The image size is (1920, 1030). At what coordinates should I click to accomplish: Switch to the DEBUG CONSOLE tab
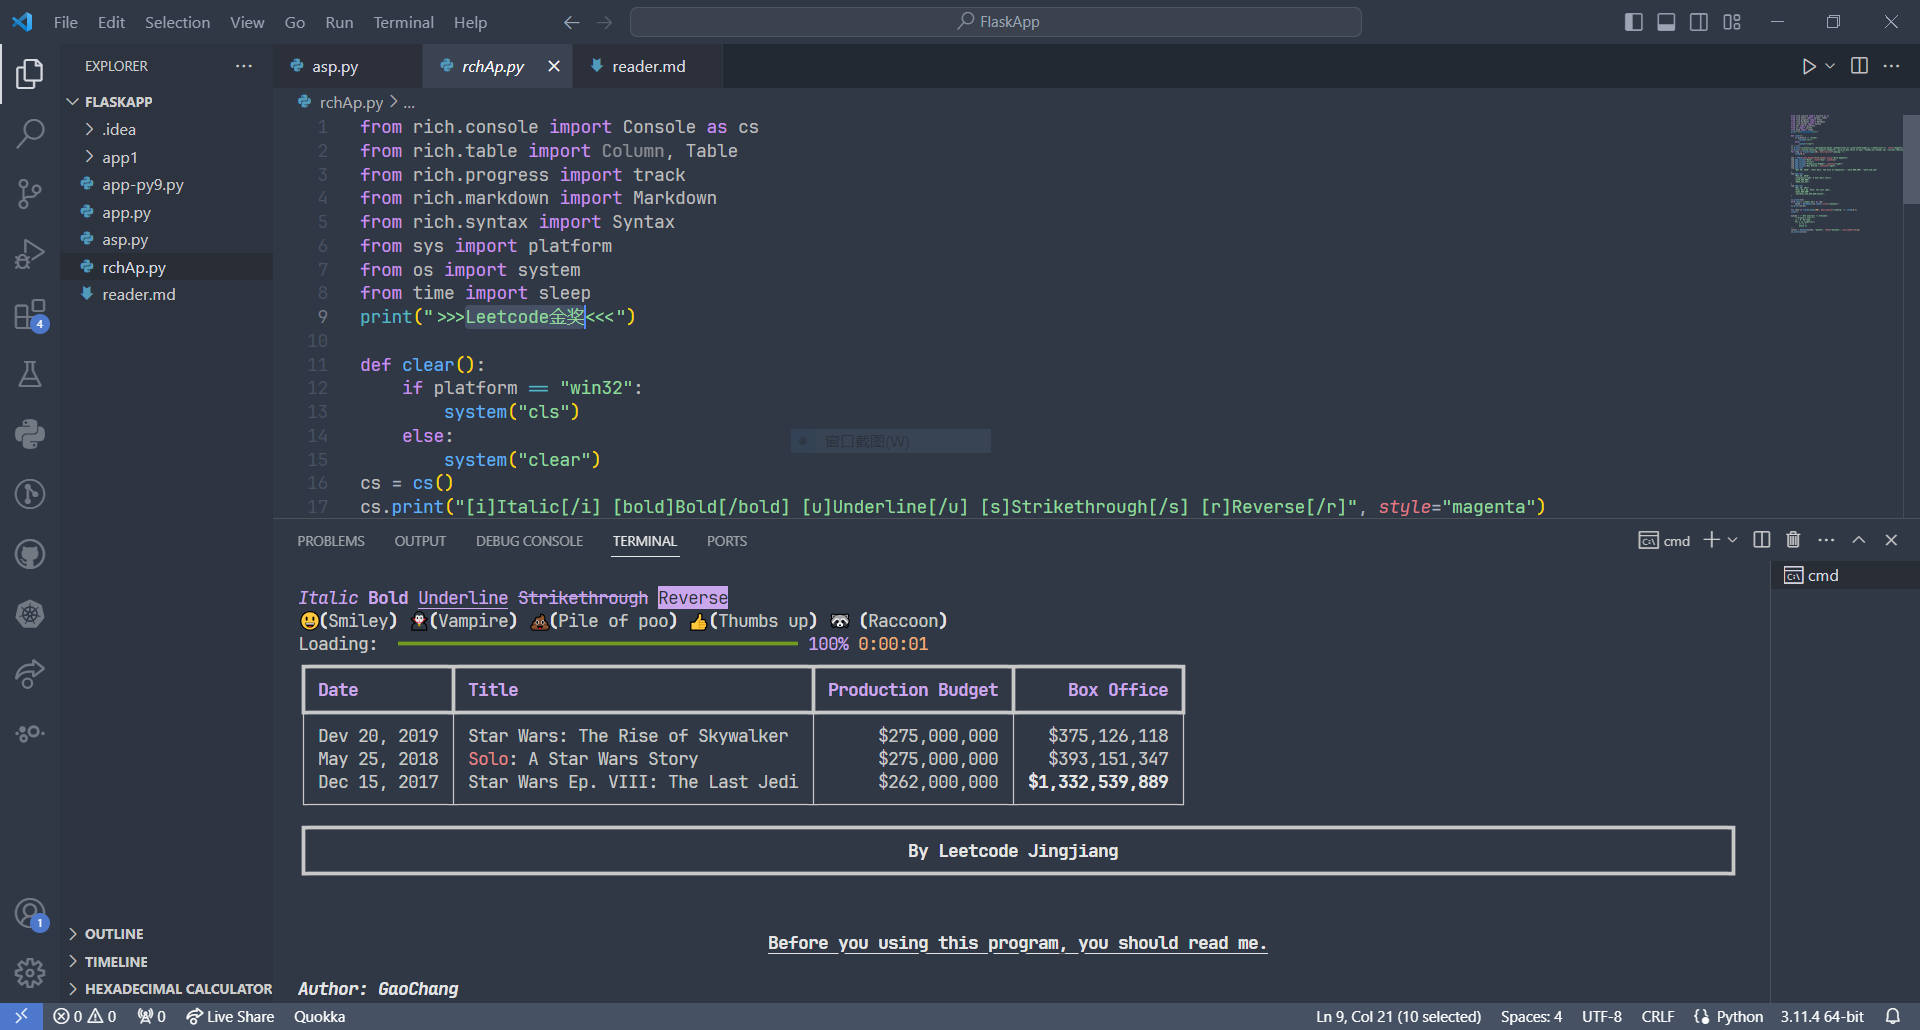[529, 541]
